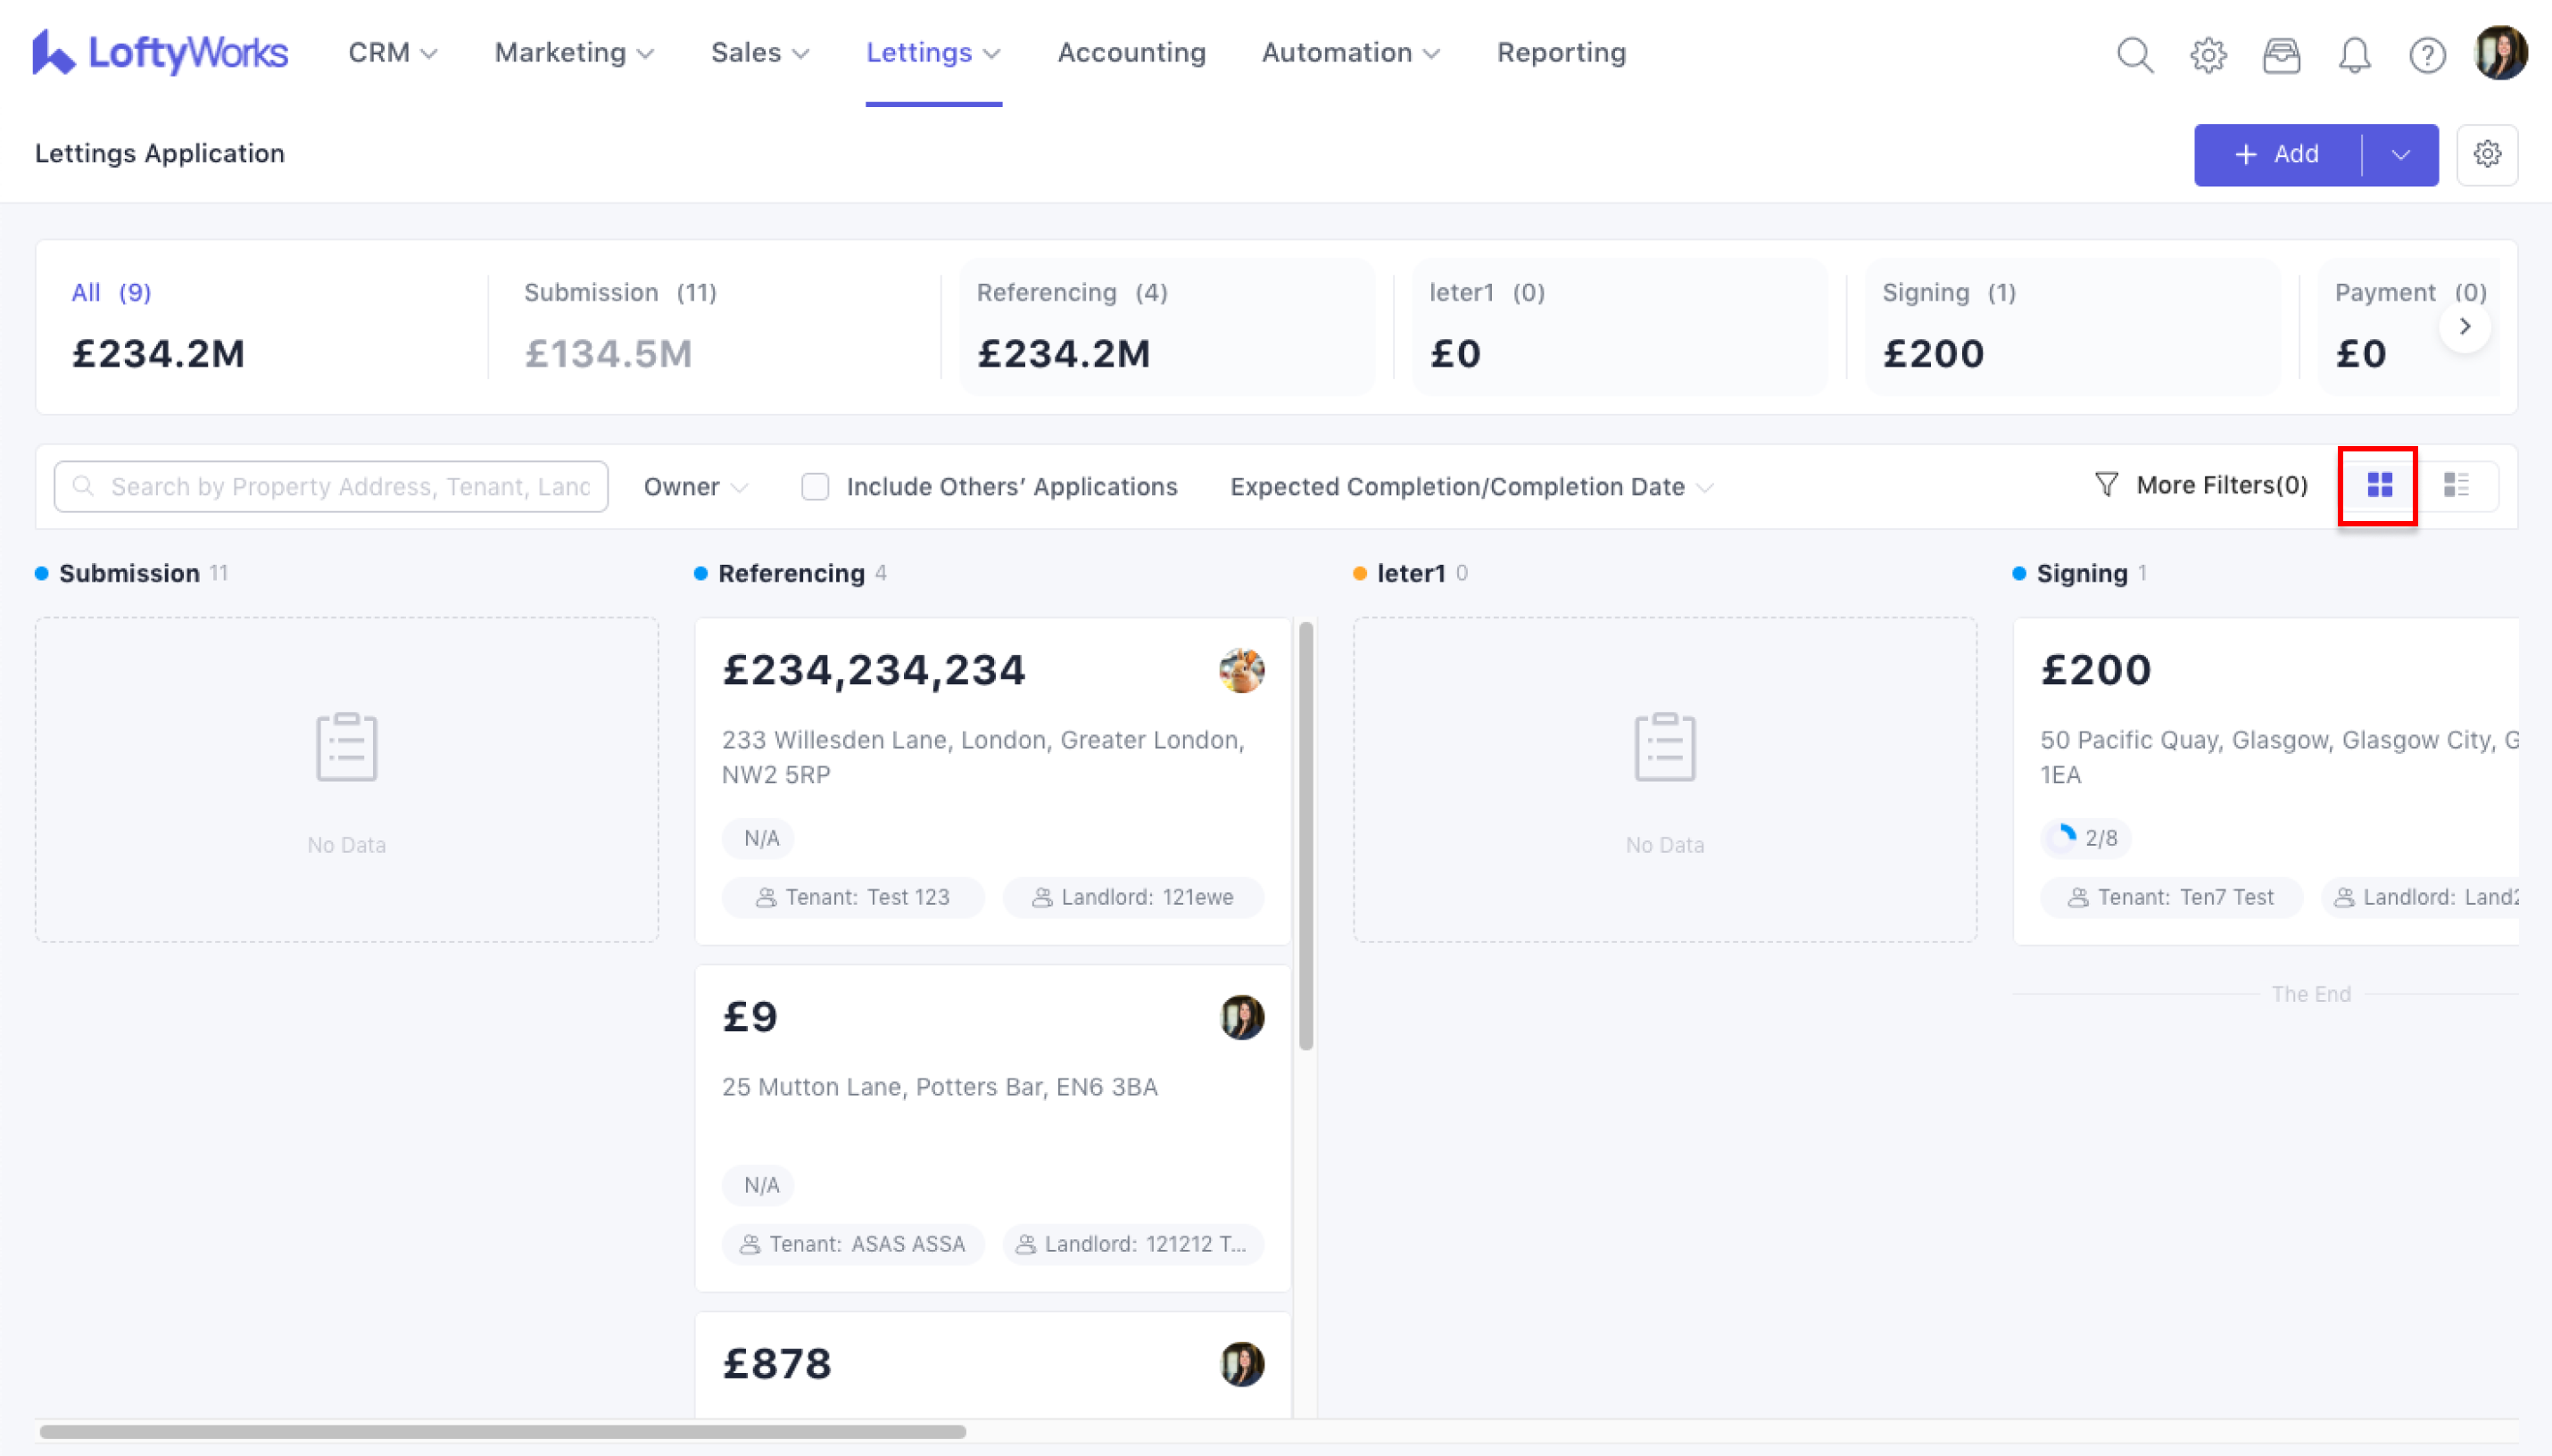The image size is (2552, 1456).
Task: Expand the Owner filter dropdown
Action: click(695, 487)
